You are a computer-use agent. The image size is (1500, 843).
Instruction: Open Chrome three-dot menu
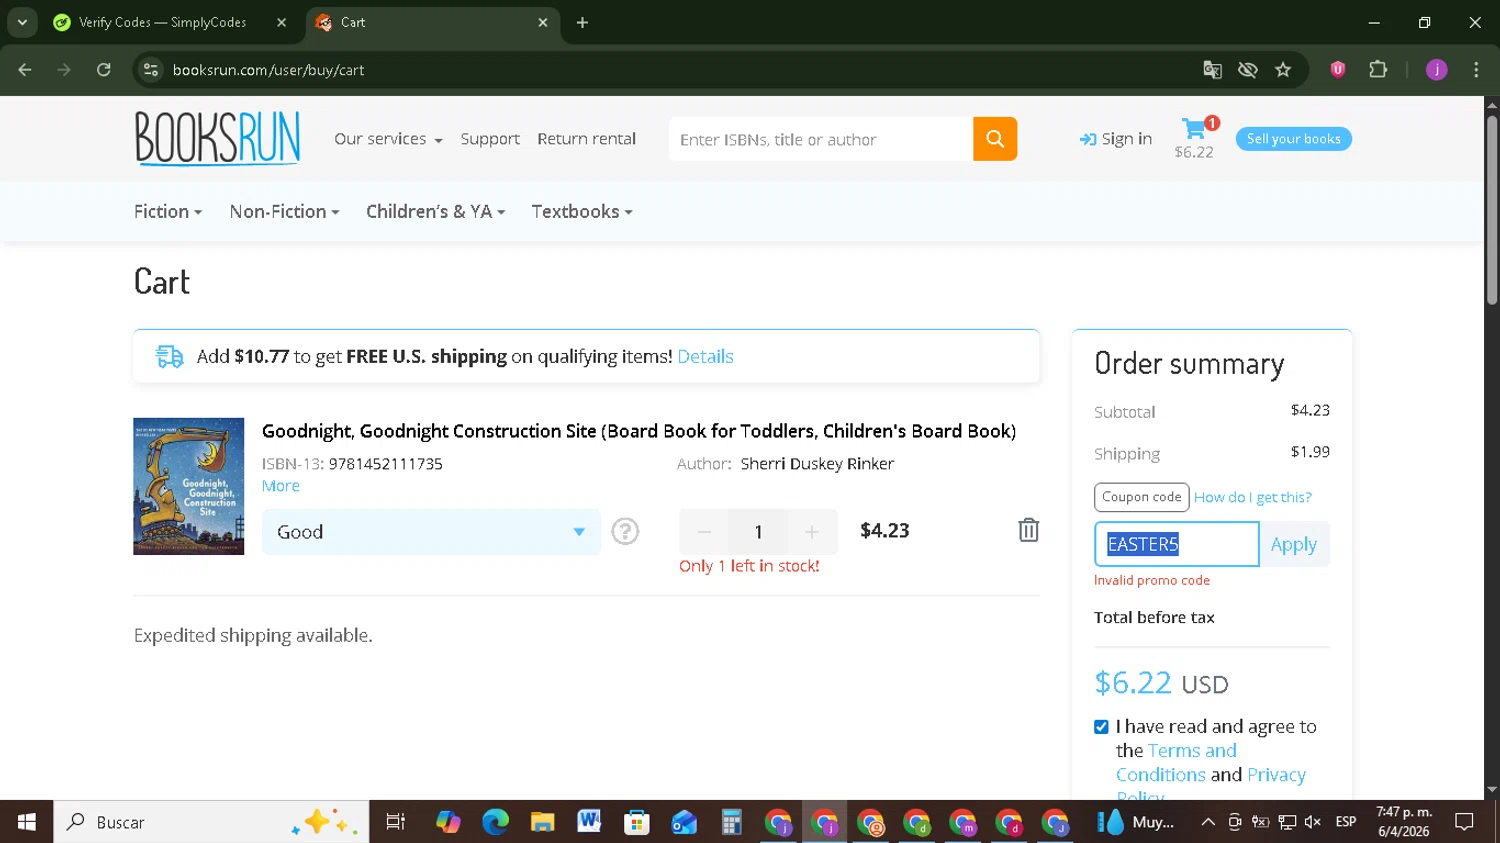click(1476, 70)
